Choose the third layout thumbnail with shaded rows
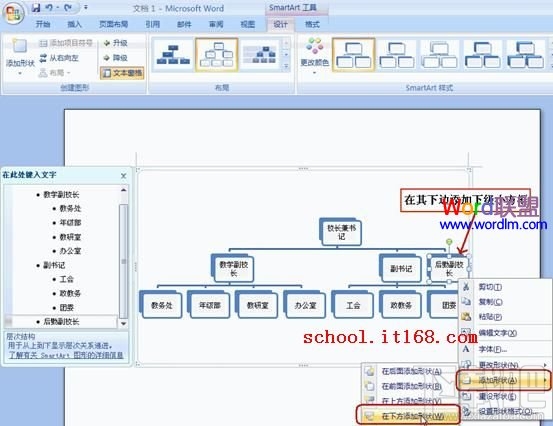This screenshot has width=553, height=426. coord(261,55)
